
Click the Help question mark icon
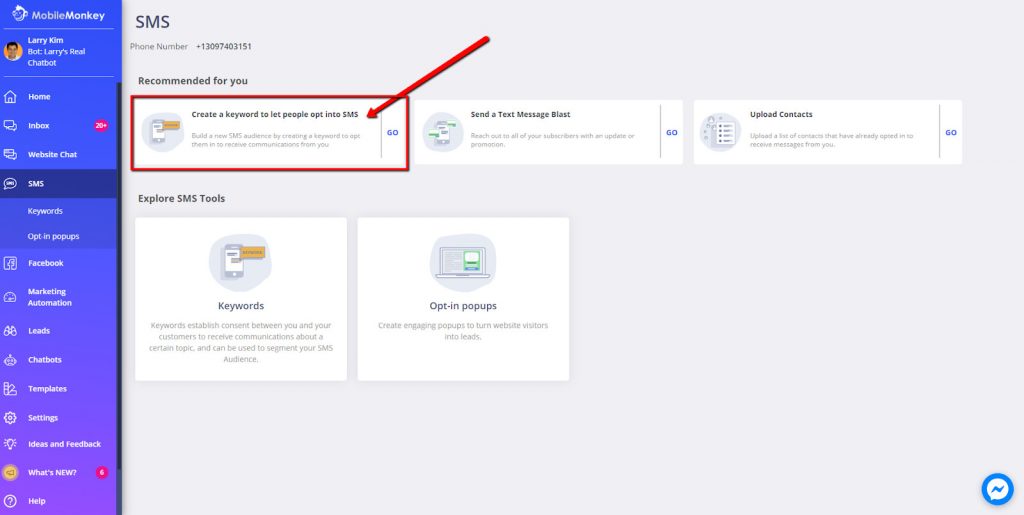10,501
